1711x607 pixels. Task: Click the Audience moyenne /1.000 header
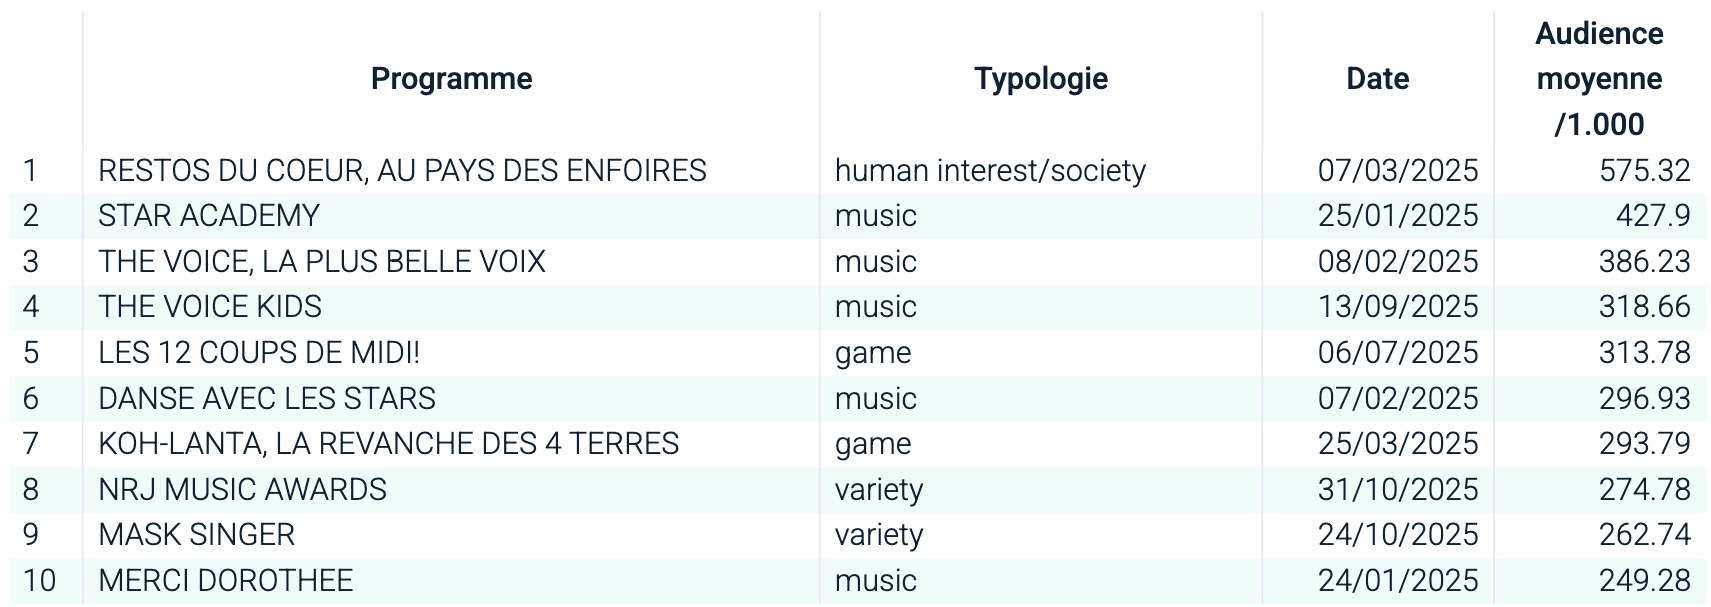1599,79
